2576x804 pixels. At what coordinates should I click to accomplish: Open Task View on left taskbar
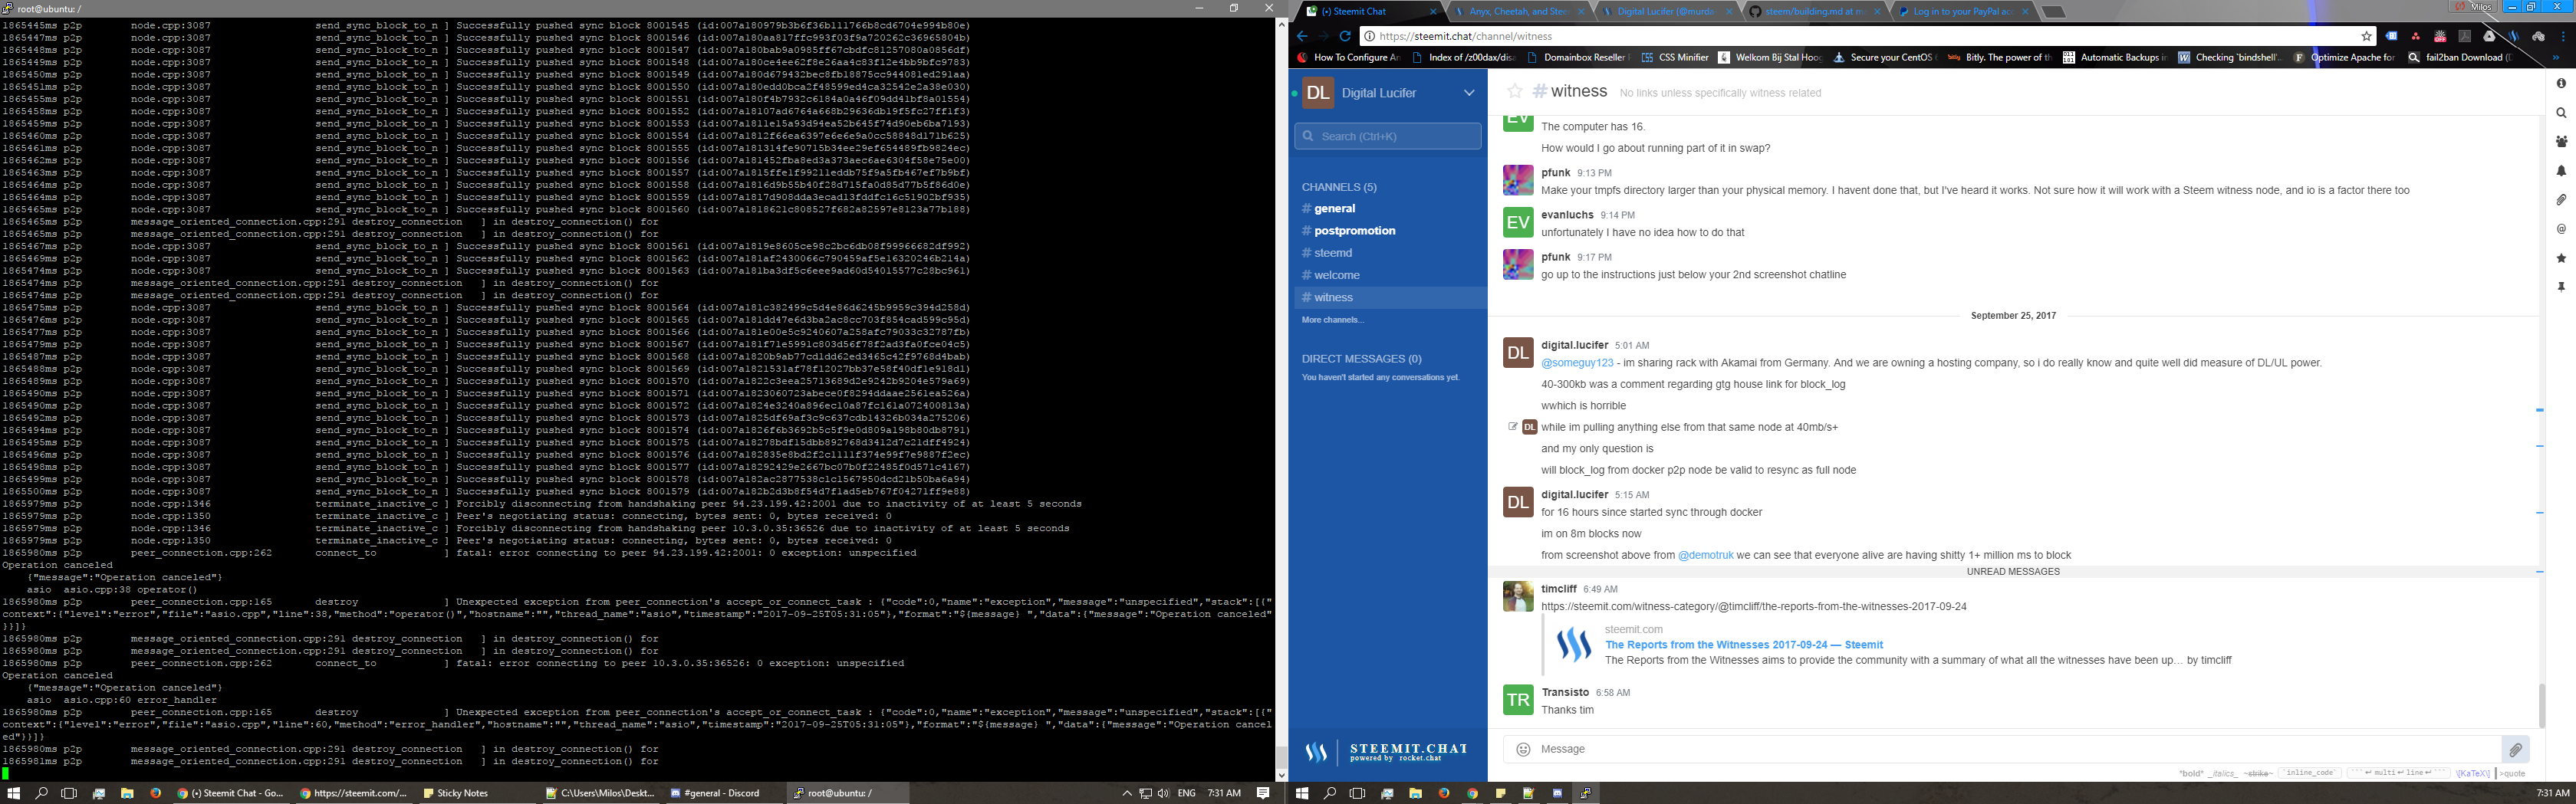pyautogui.click(x=69, y=793)
